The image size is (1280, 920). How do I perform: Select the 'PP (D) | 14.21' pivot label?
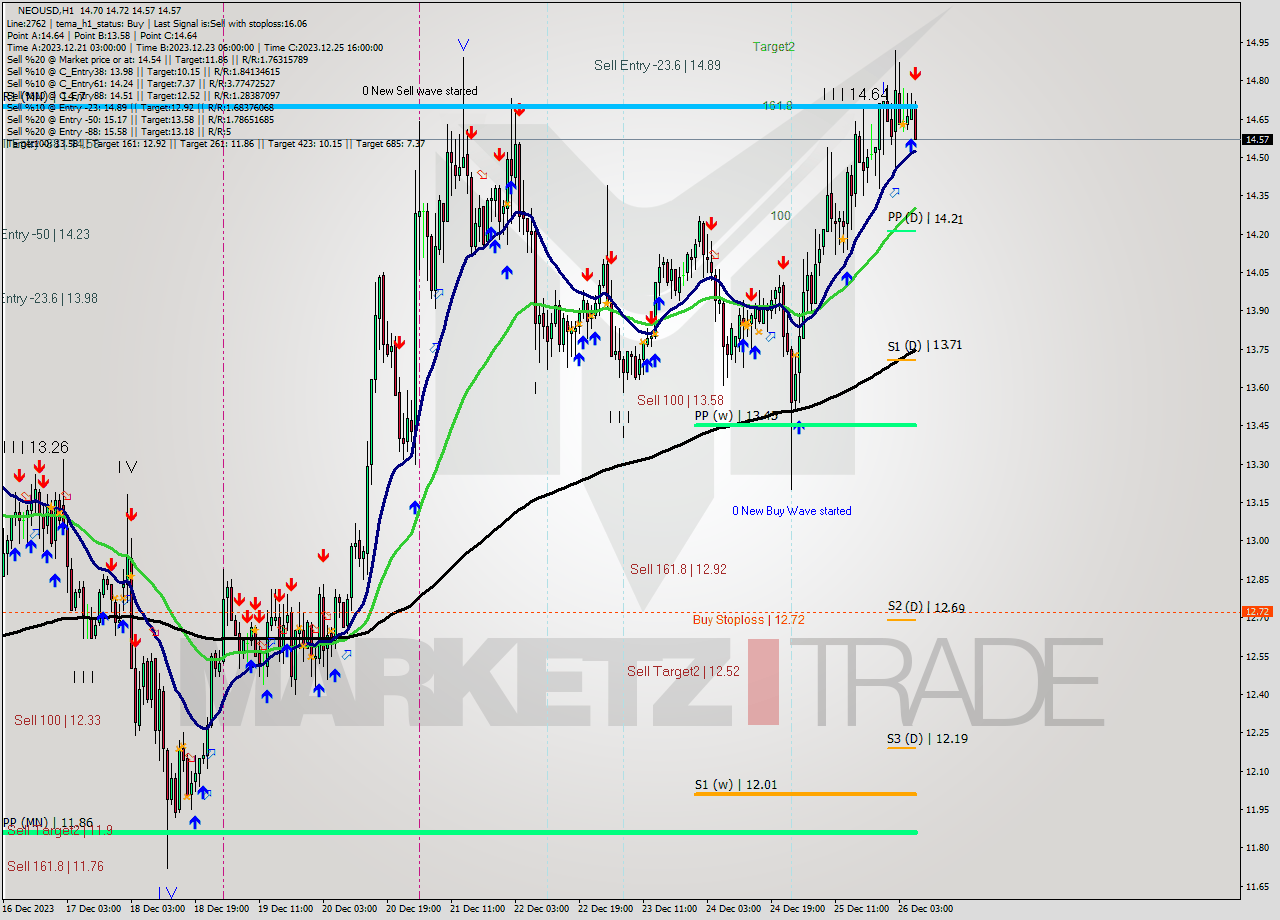[x=925, y=218]
